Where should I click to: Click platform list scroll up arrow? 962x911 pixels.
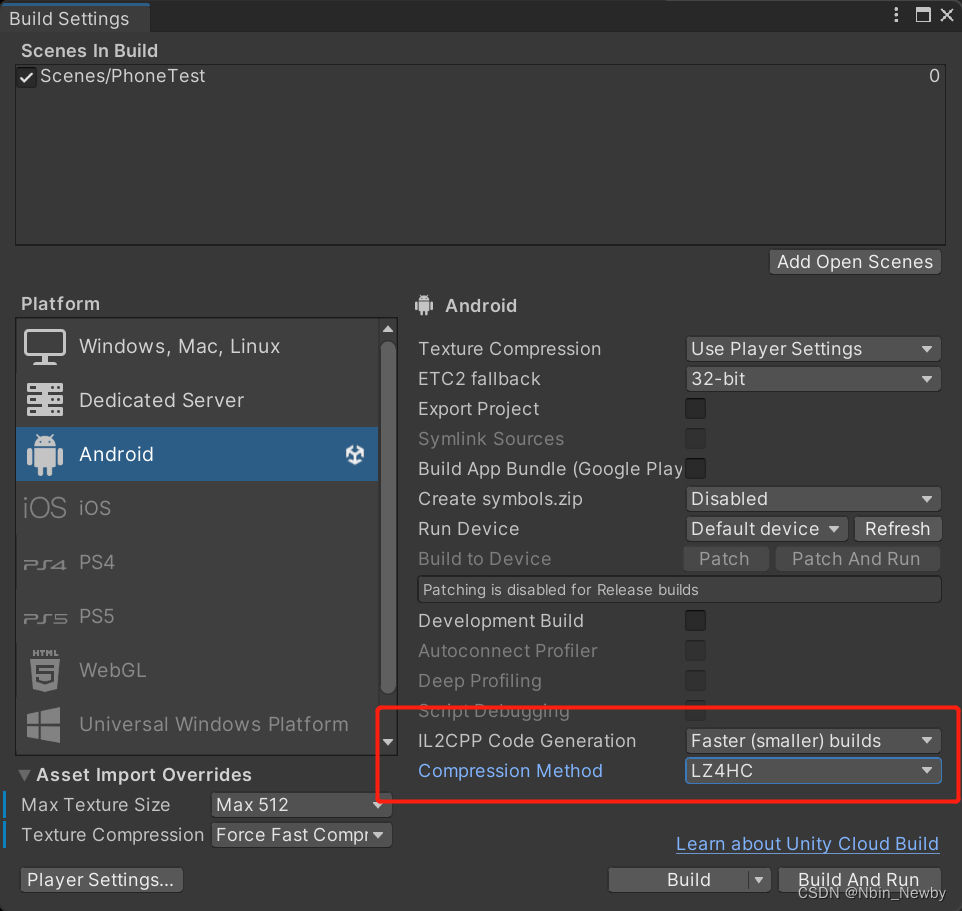[388, 329]
